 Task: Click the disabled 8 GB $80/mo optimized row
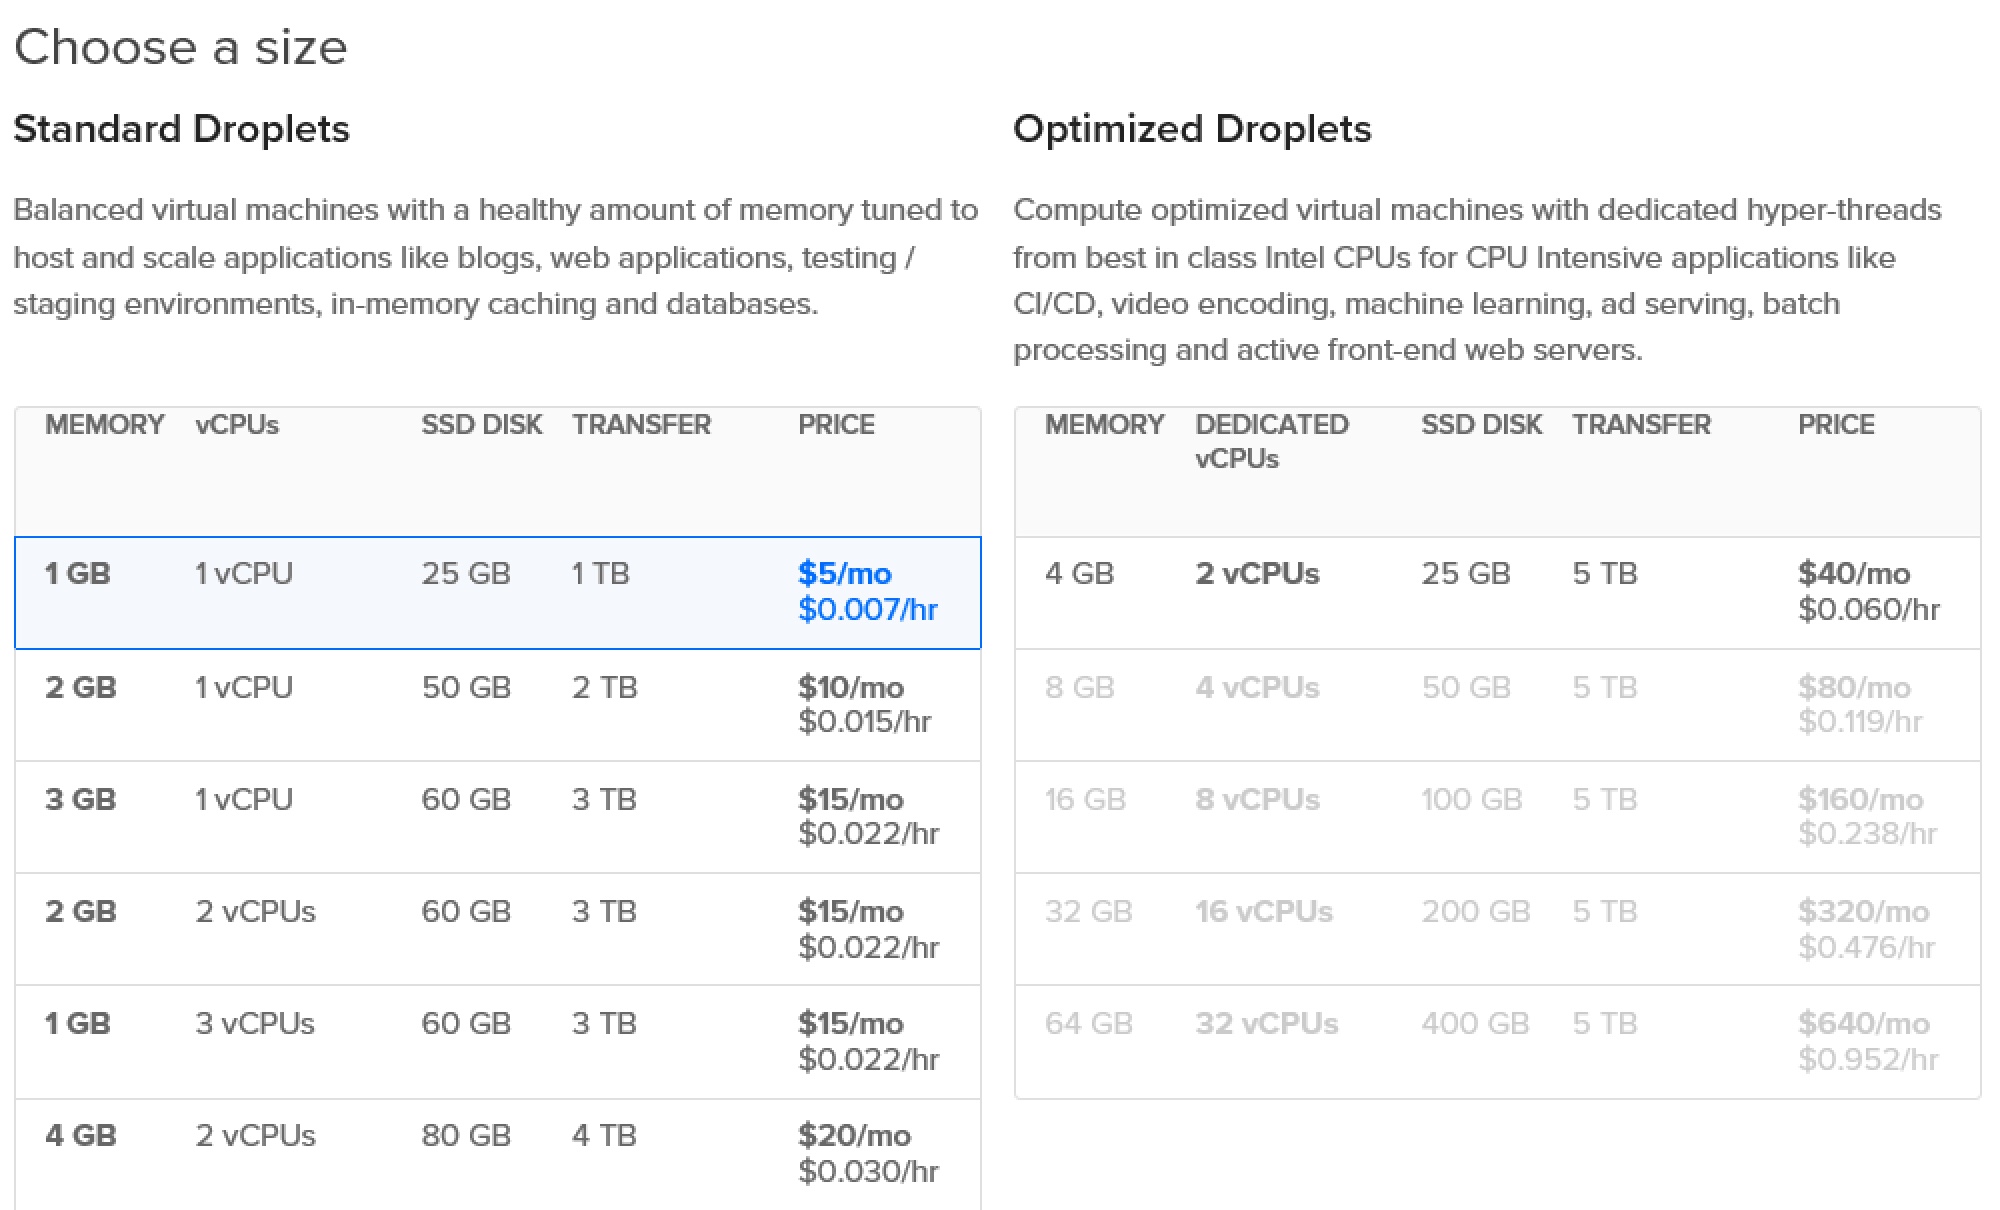1497,705
